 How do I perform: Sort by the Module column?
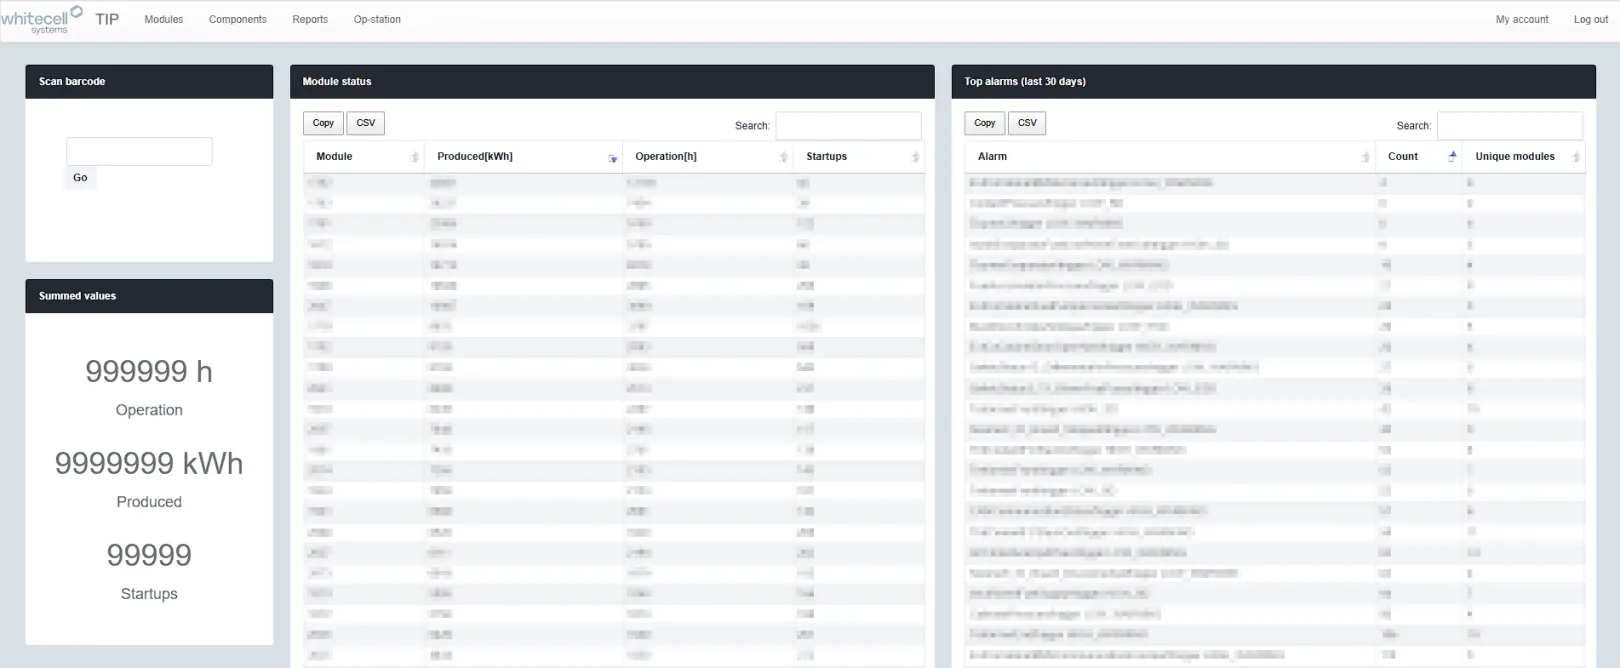(x=364, y=157)
